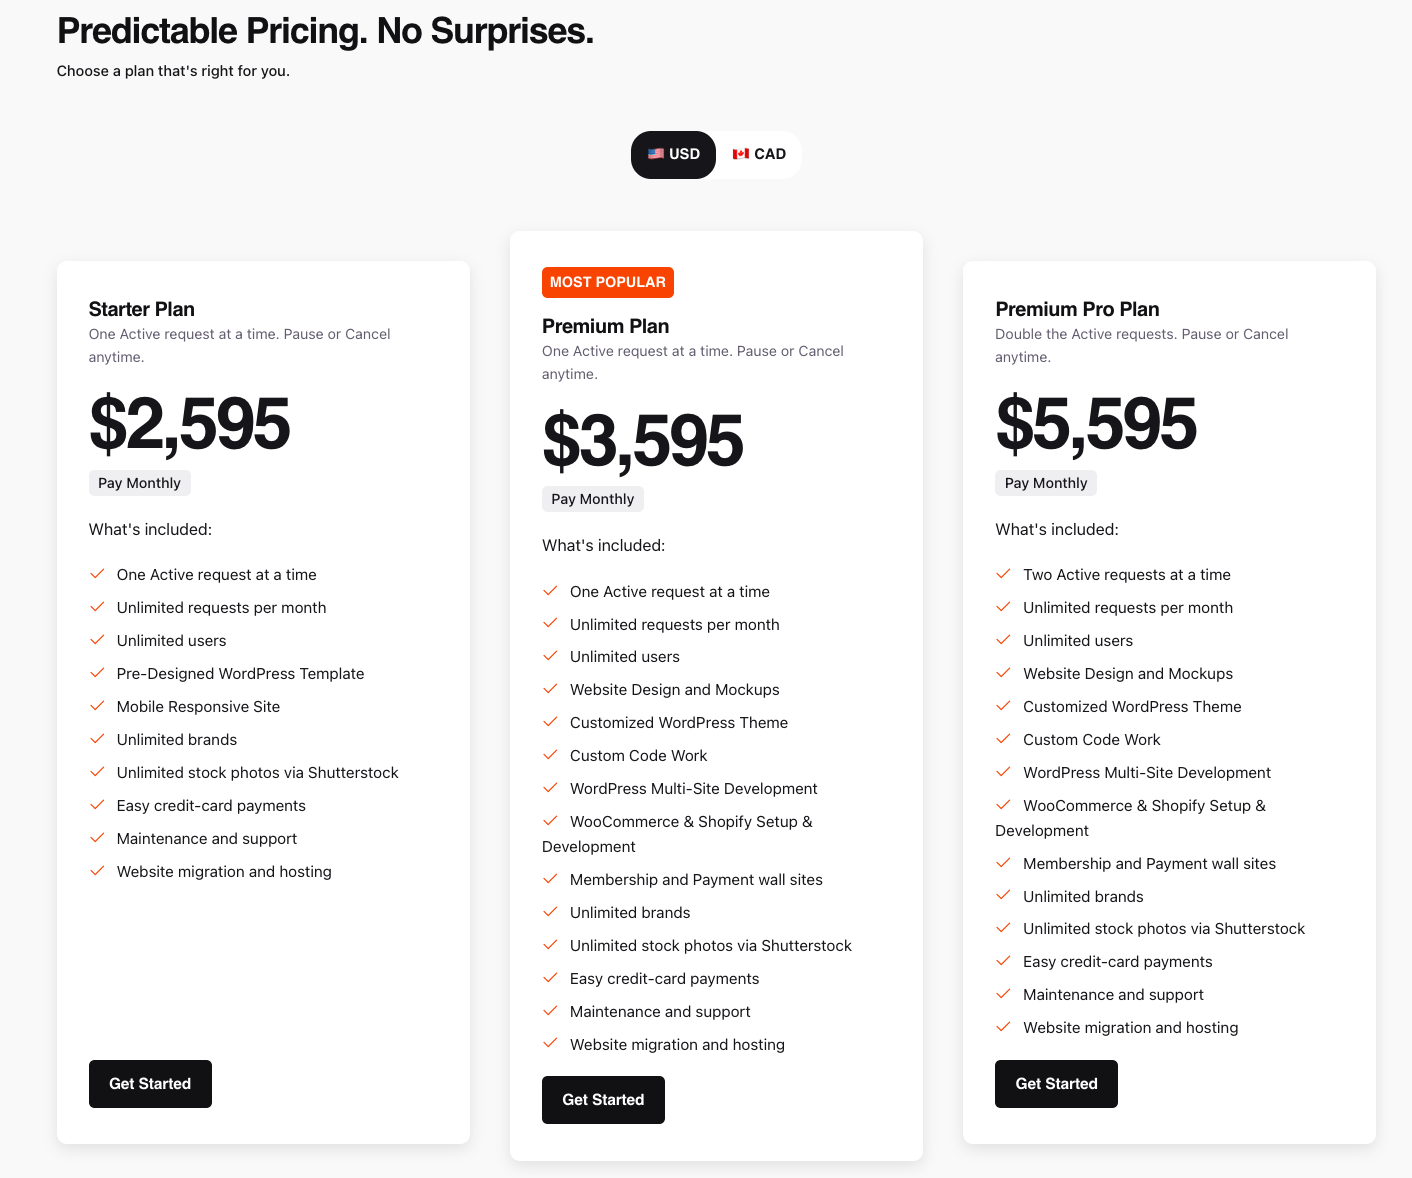
Task: Click the US flag icon on currency toggle
Action: (x=656, y=154)
